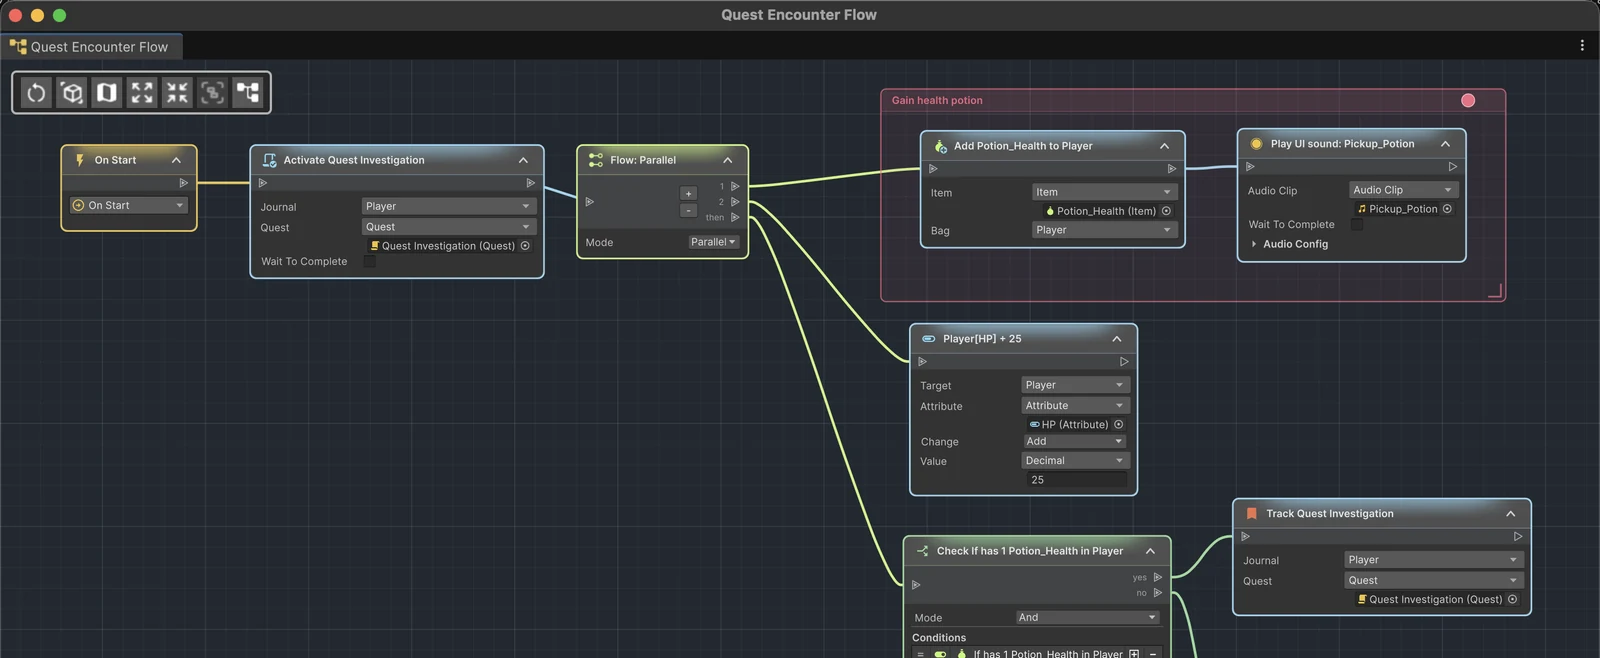Click the Check If has 1 Potion_Health node icon
The width and height of the screenshot is (1600, 658).
pos(922,551)
